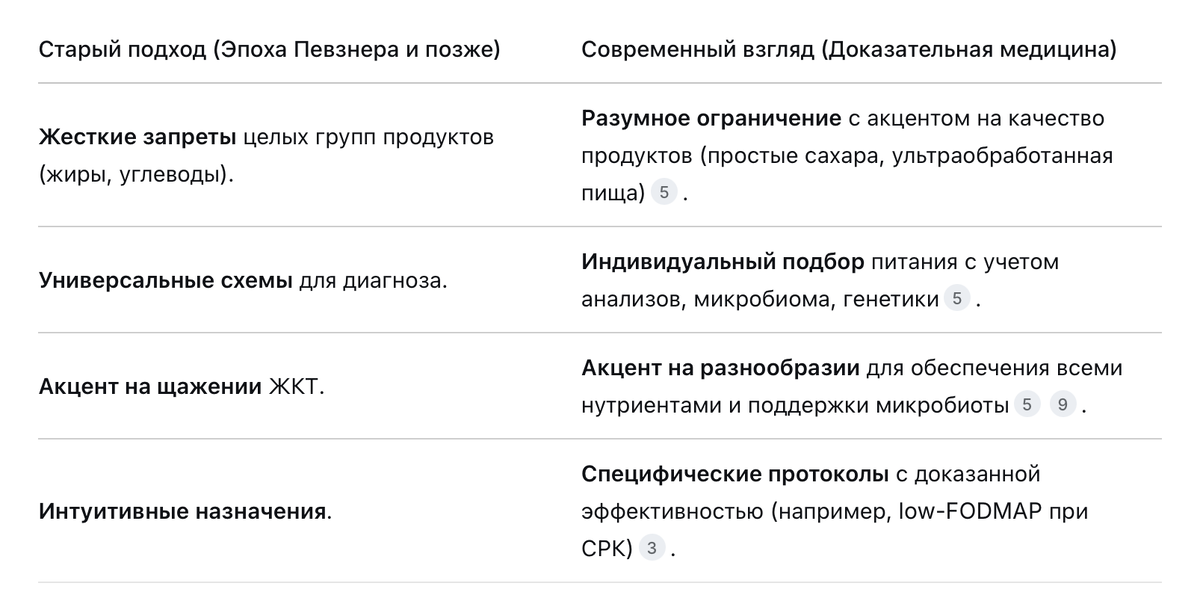Open citation 3 after 'СРК'
Viewport: 1200px width, 595px height.
click(652, 549)
